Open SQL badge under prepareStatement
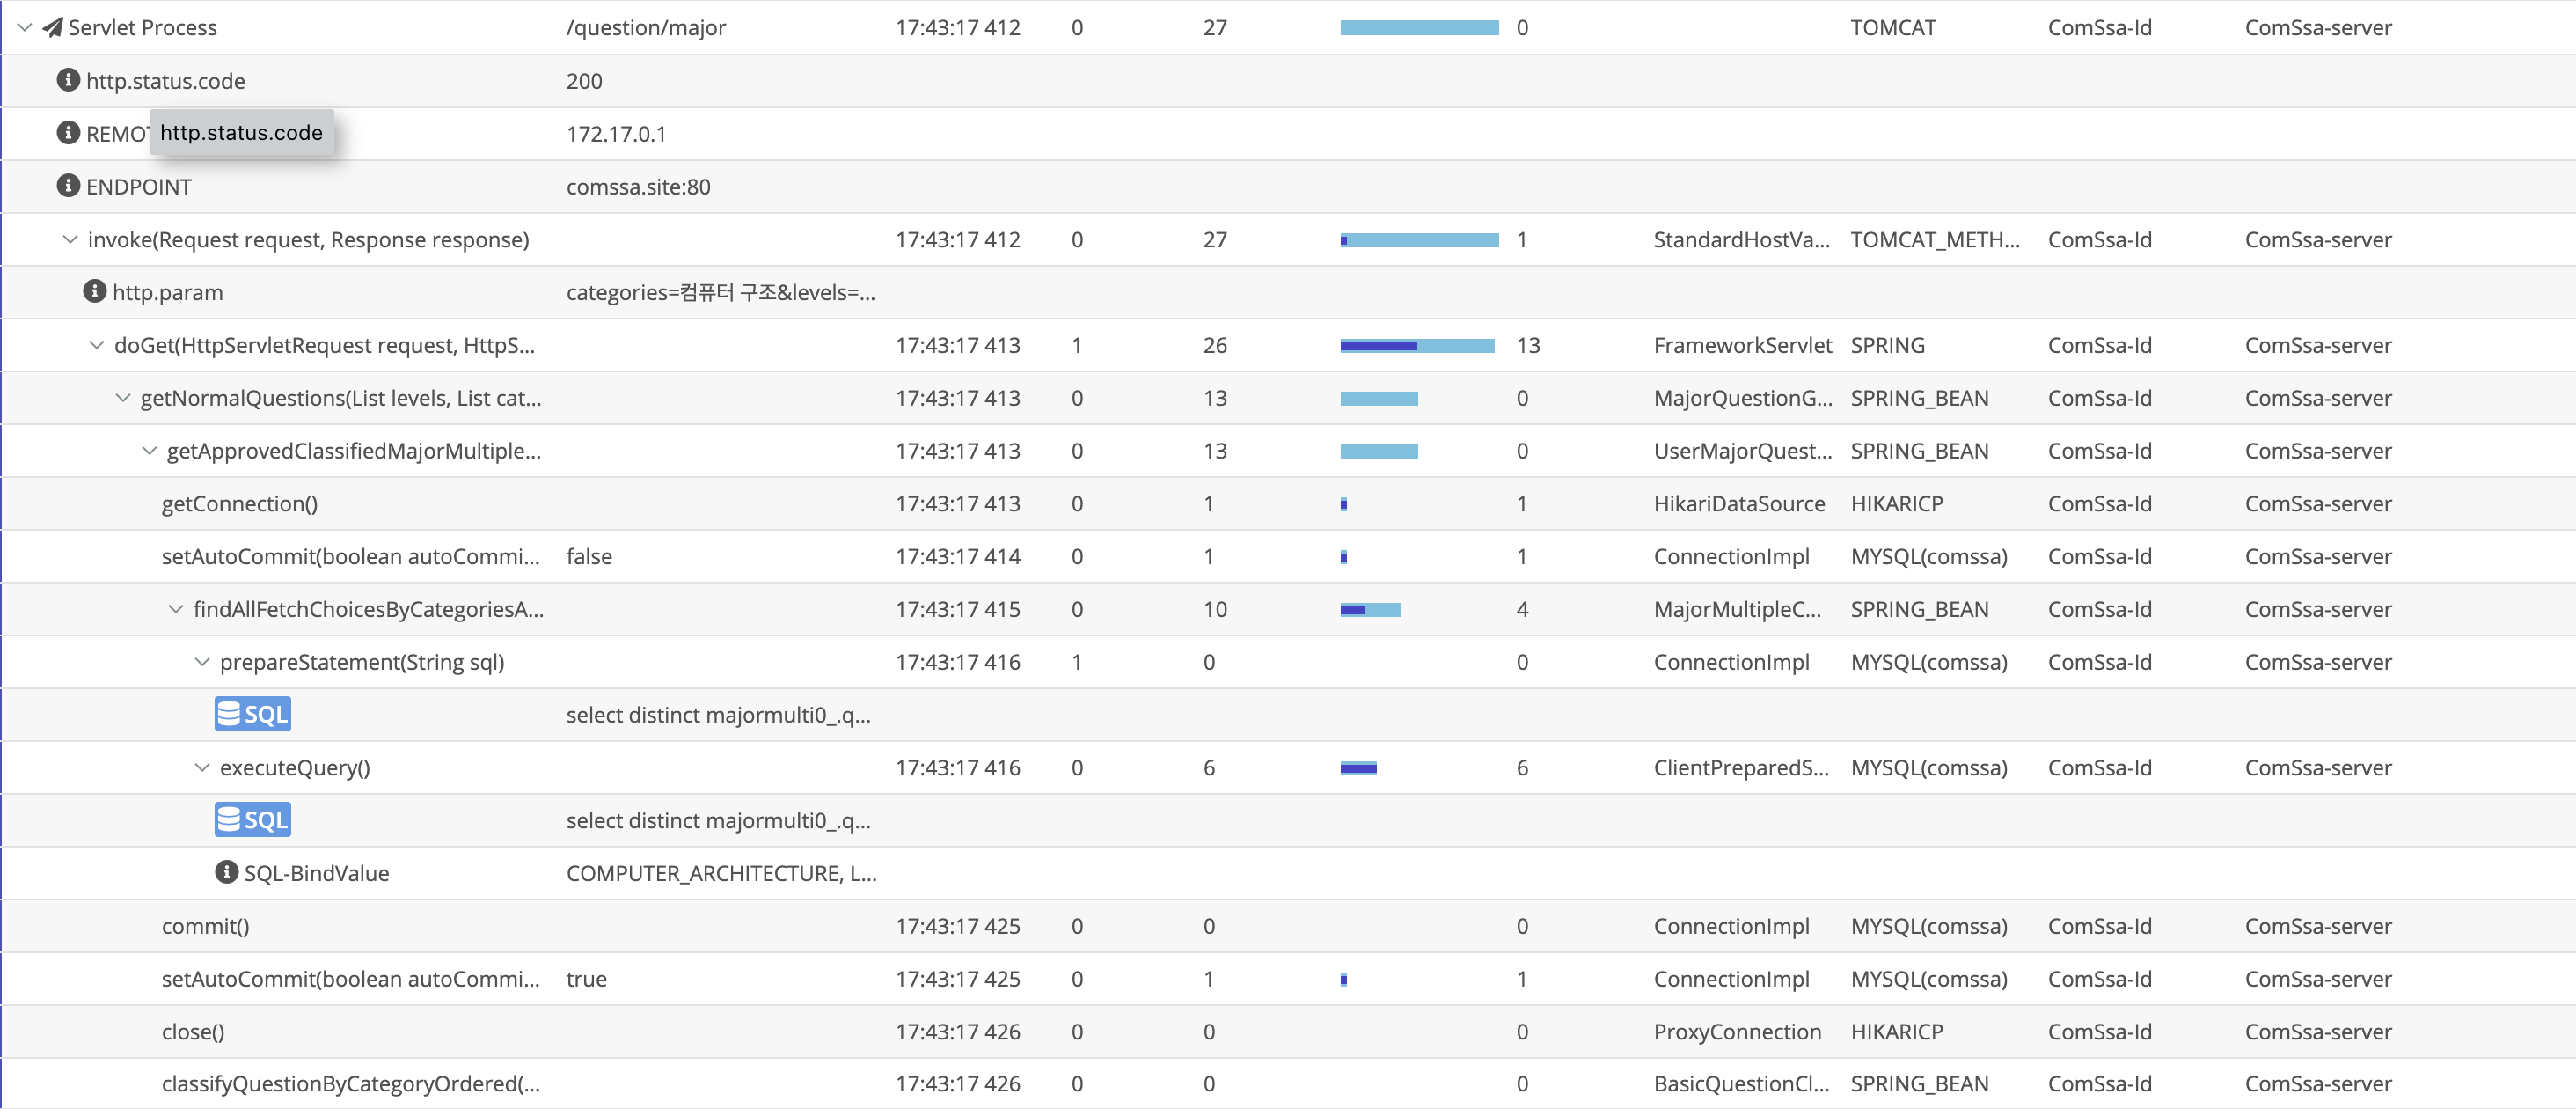This screenshot has height=1109, width=2576. 252,714
